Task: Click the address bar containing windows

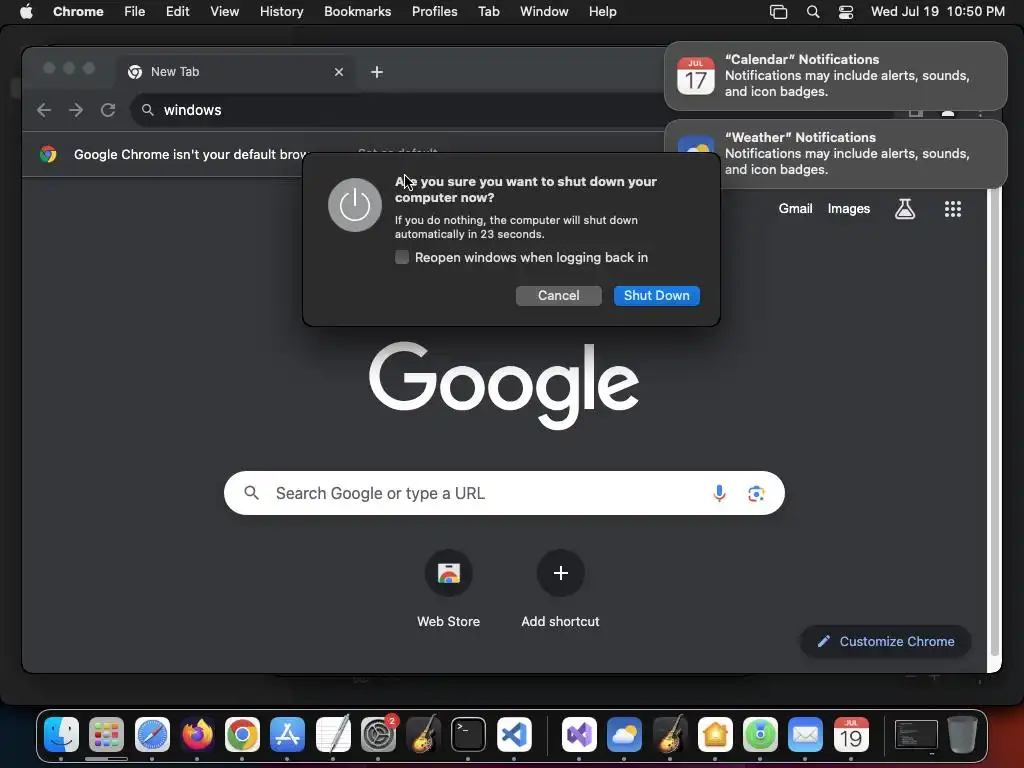Action: [398, 110]
